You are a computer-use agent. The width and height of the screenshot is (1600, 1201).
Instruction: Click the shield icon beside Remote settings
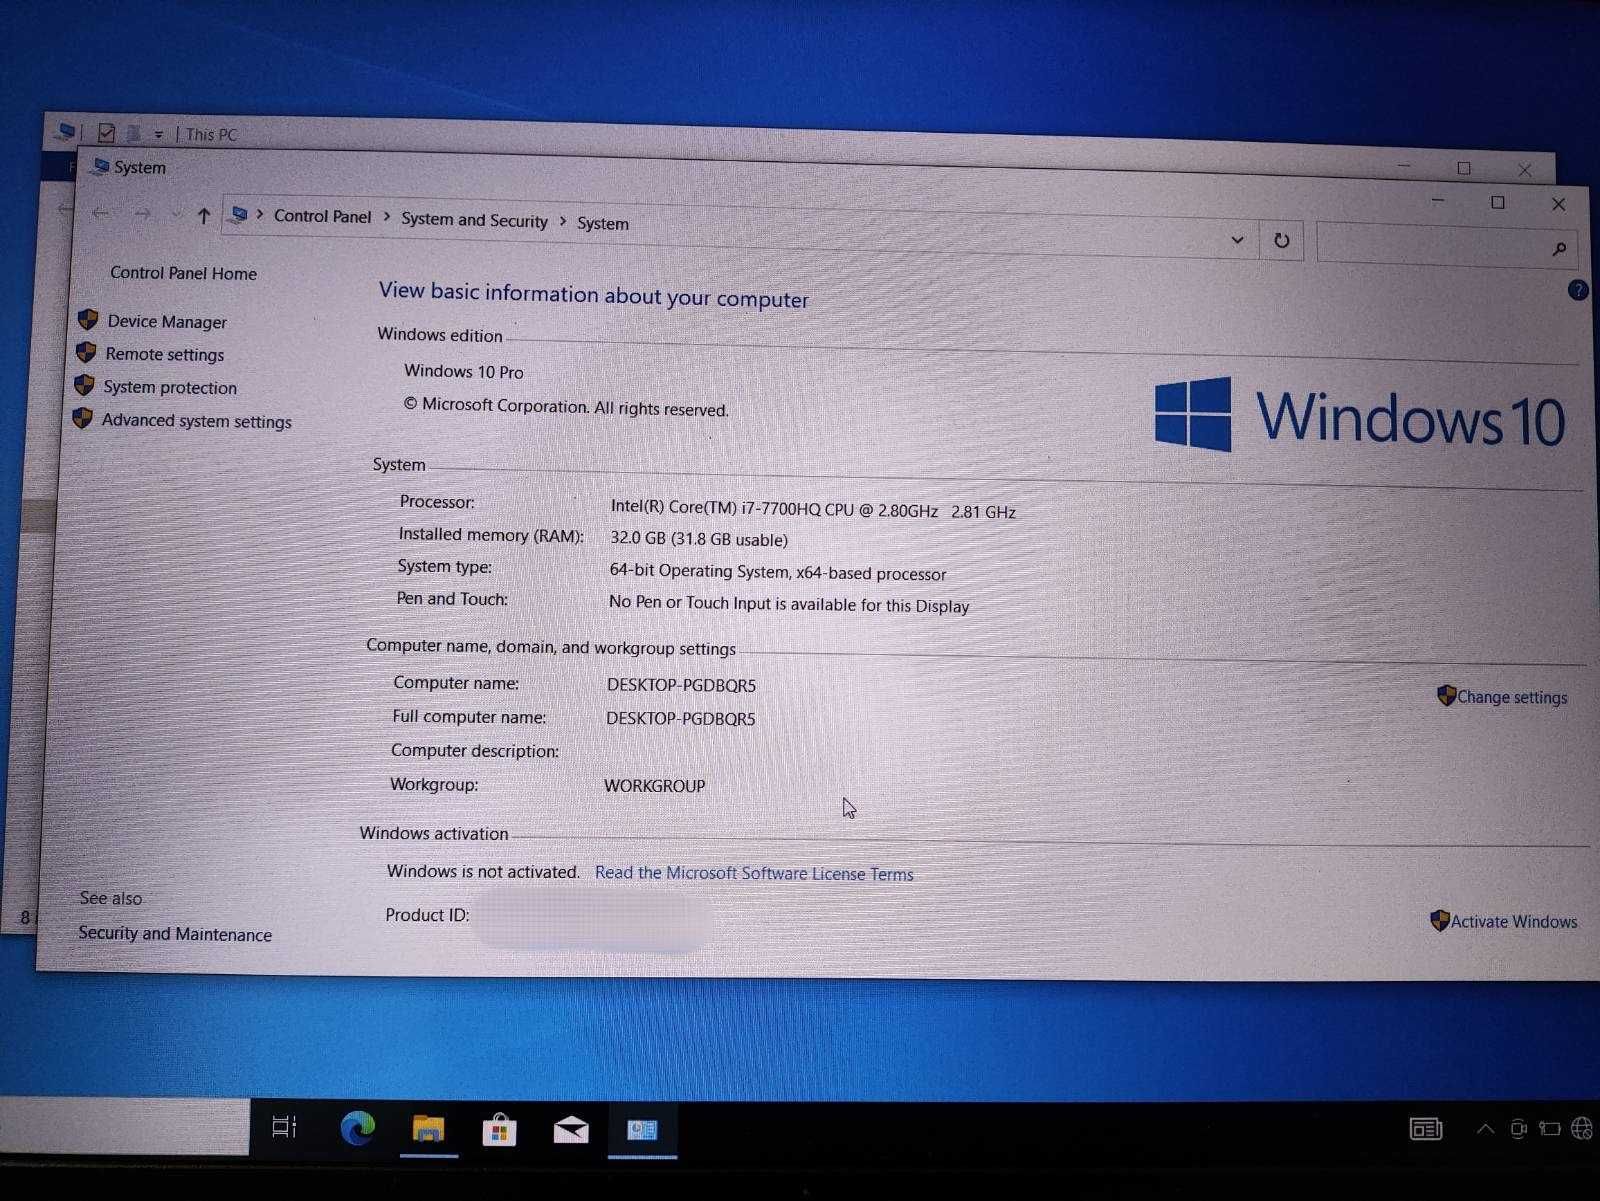click(x=86, y=353)
